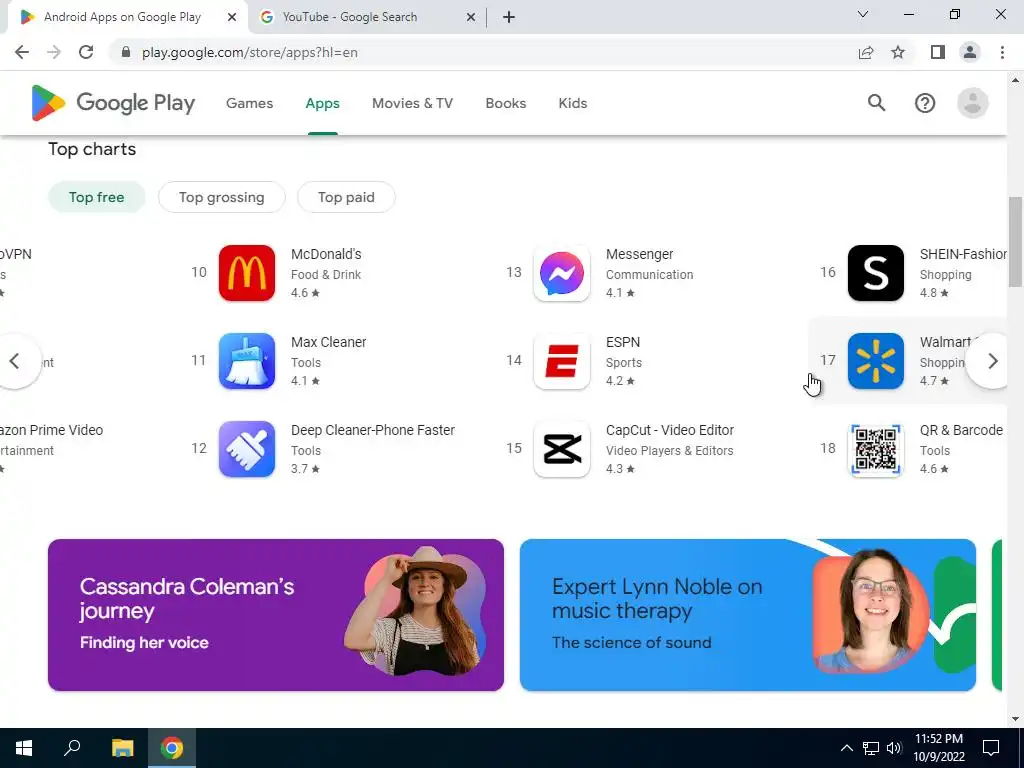Select Android Apps on Google Play tab
The height and width of the screenshot is (768, 1024).
pos(122,17)
